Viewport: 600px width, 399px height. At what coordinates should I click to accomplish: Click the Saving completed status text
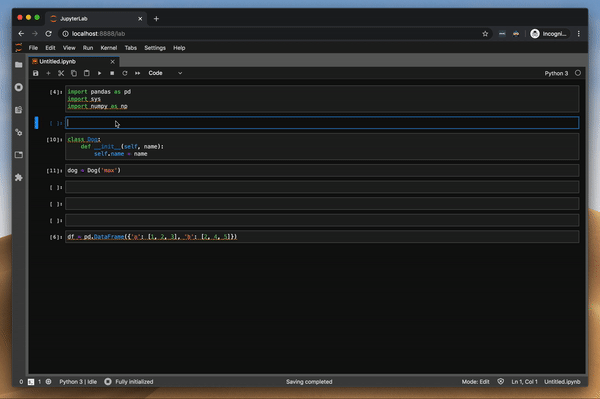tap(309, 382)
